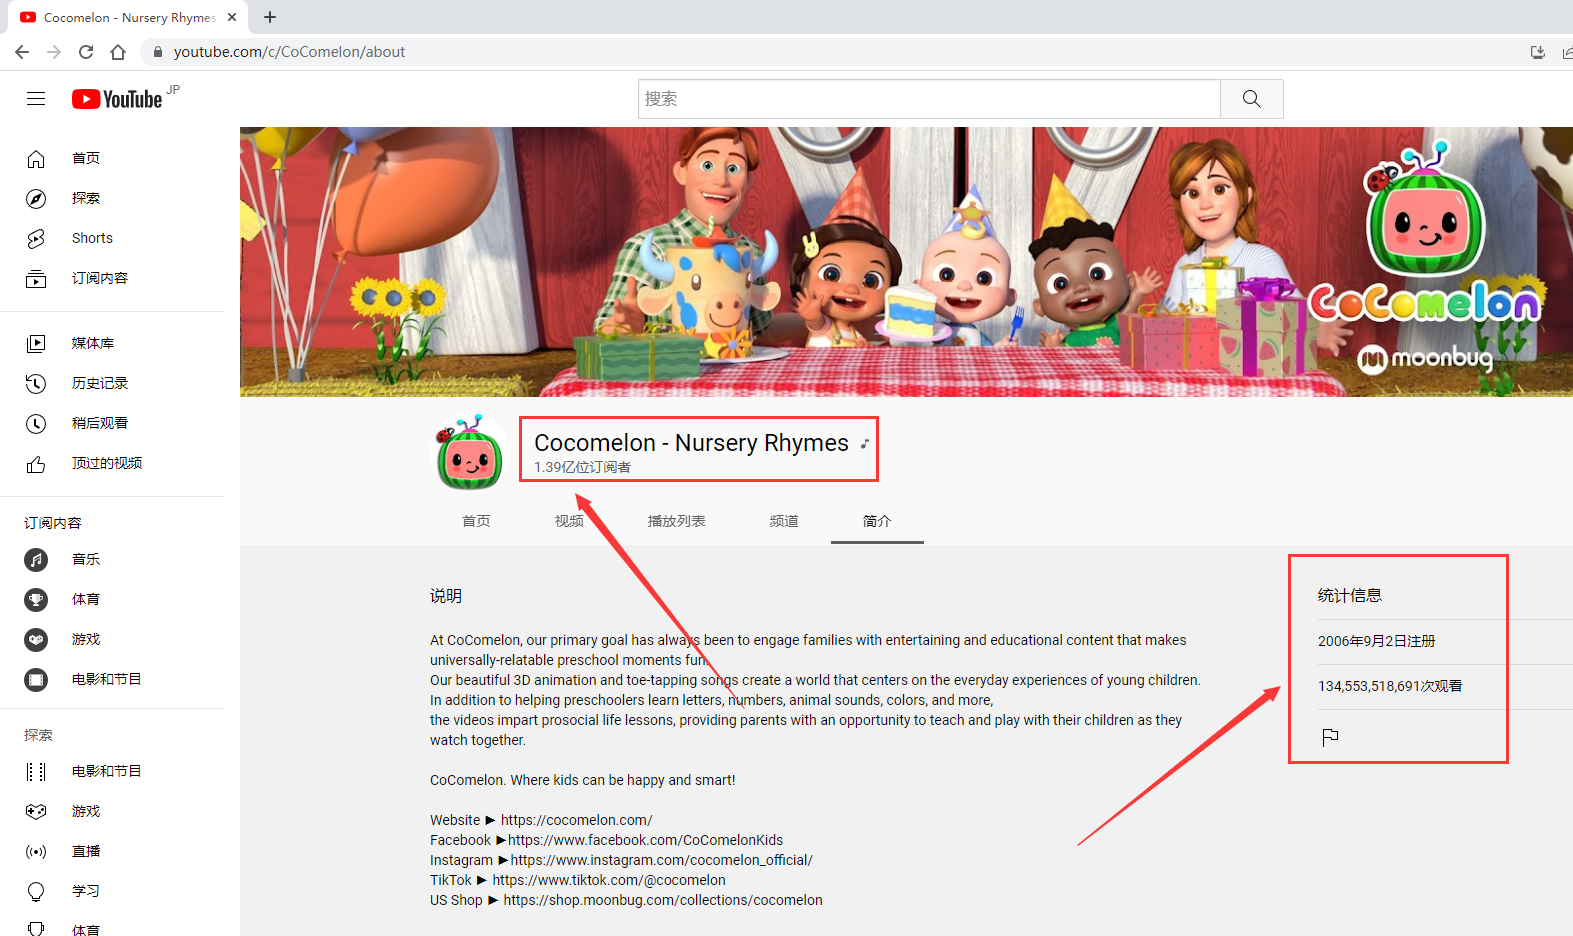Image resolution: width=1573 pixels, height=936 pixels.
Task: Follow the TikTok @cocomelon link
Action: (x=609, y=880)
